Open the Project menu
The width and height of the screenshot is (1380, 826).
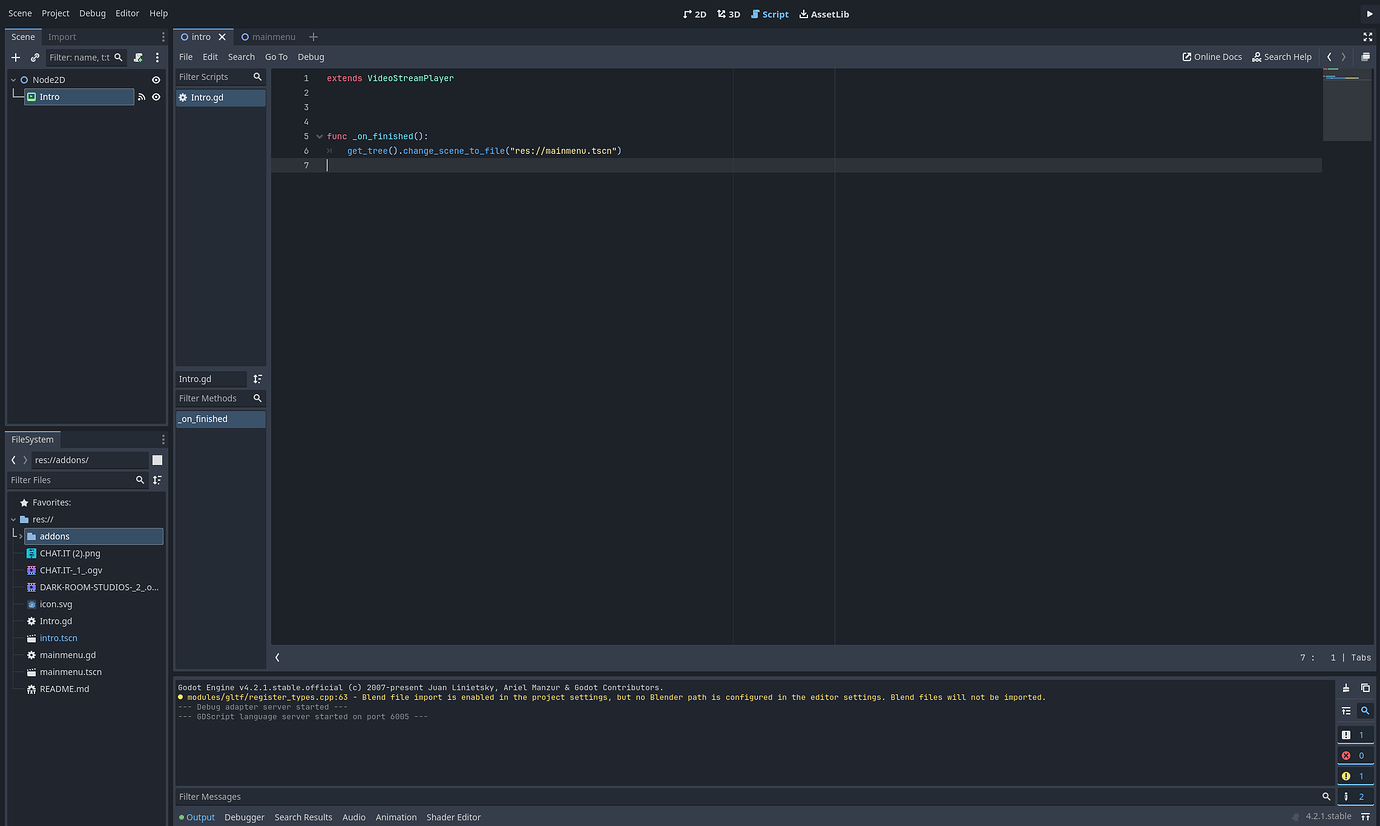55,14
